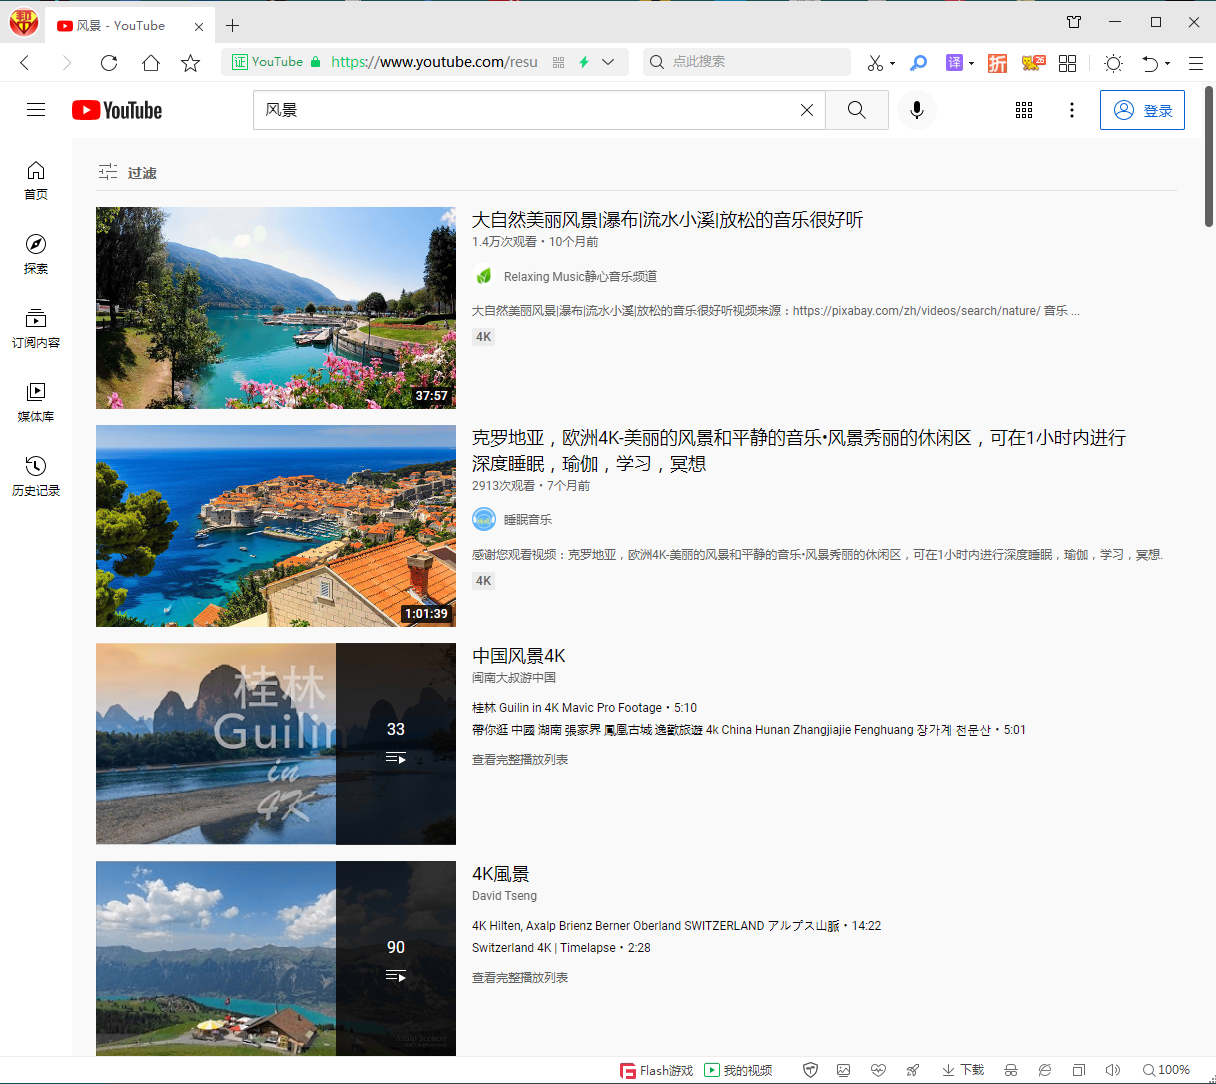This screenshot has width=1216, height=1084.
Task: Click the browser forward arrow
Action: pos(67,63)
